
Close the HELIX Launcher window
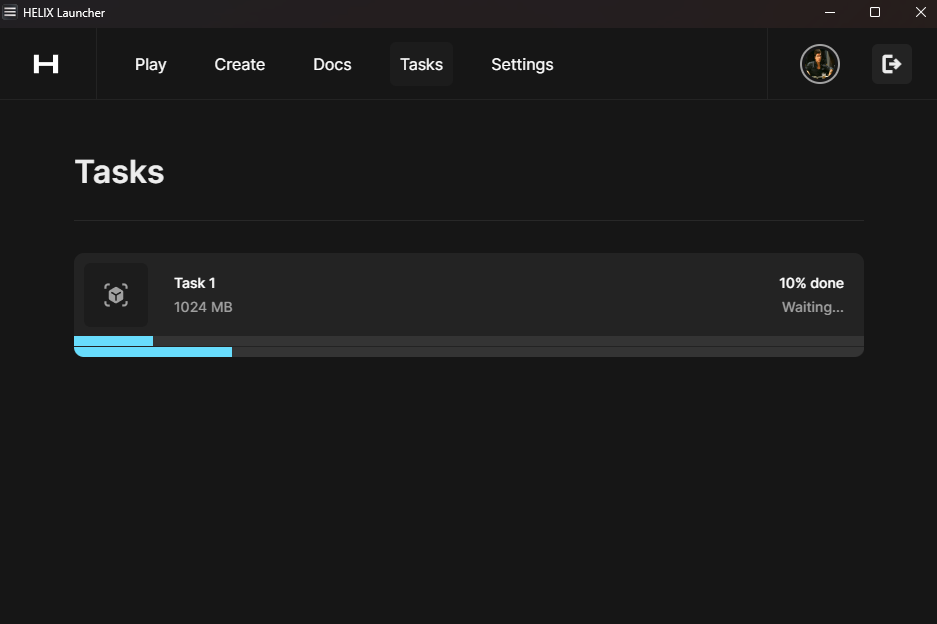[920, 12]
